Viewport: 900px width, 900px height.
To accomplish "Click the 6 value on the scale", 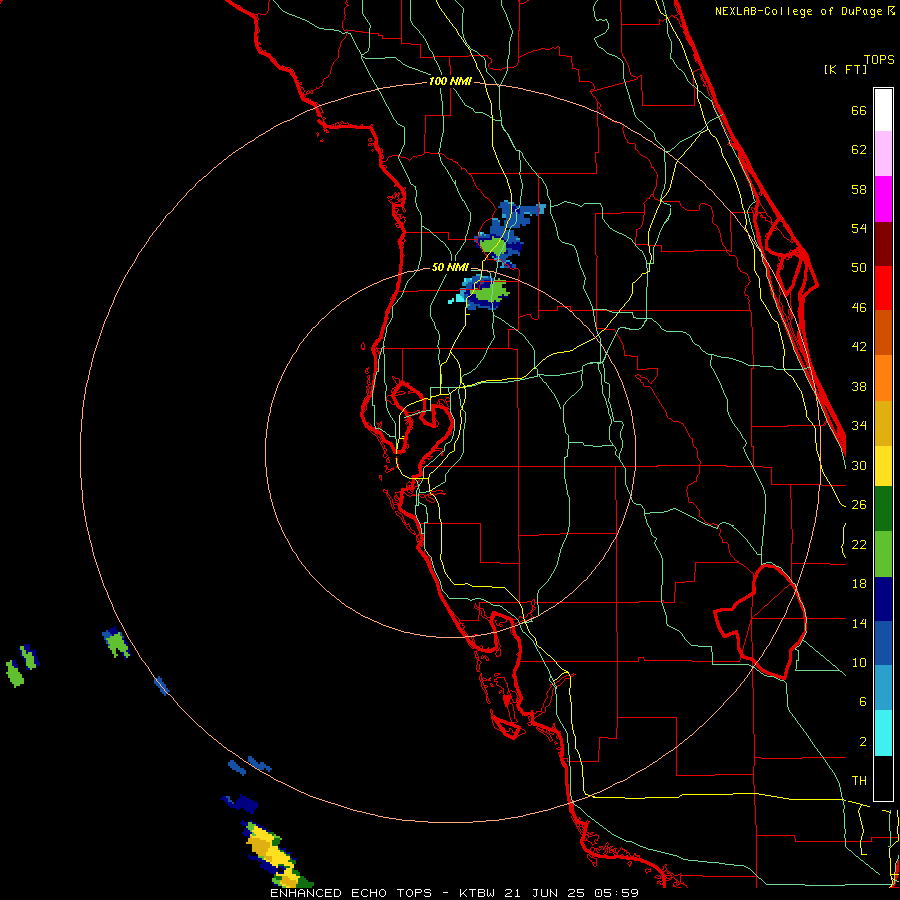I will coord(862,702).
